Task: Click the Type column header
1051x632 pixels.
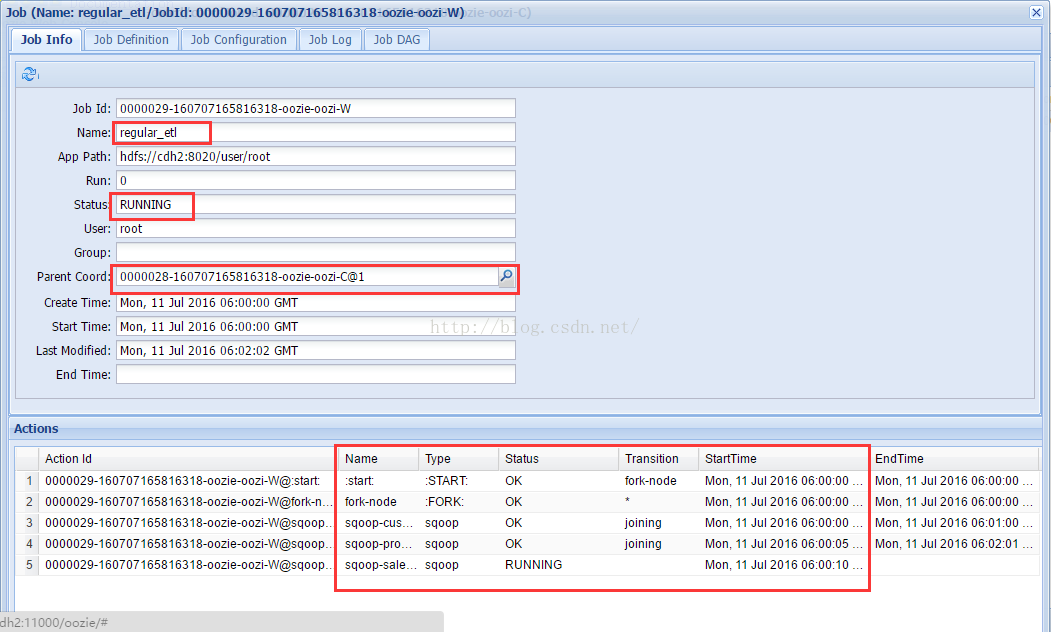Action: click(x=459, y=458)
